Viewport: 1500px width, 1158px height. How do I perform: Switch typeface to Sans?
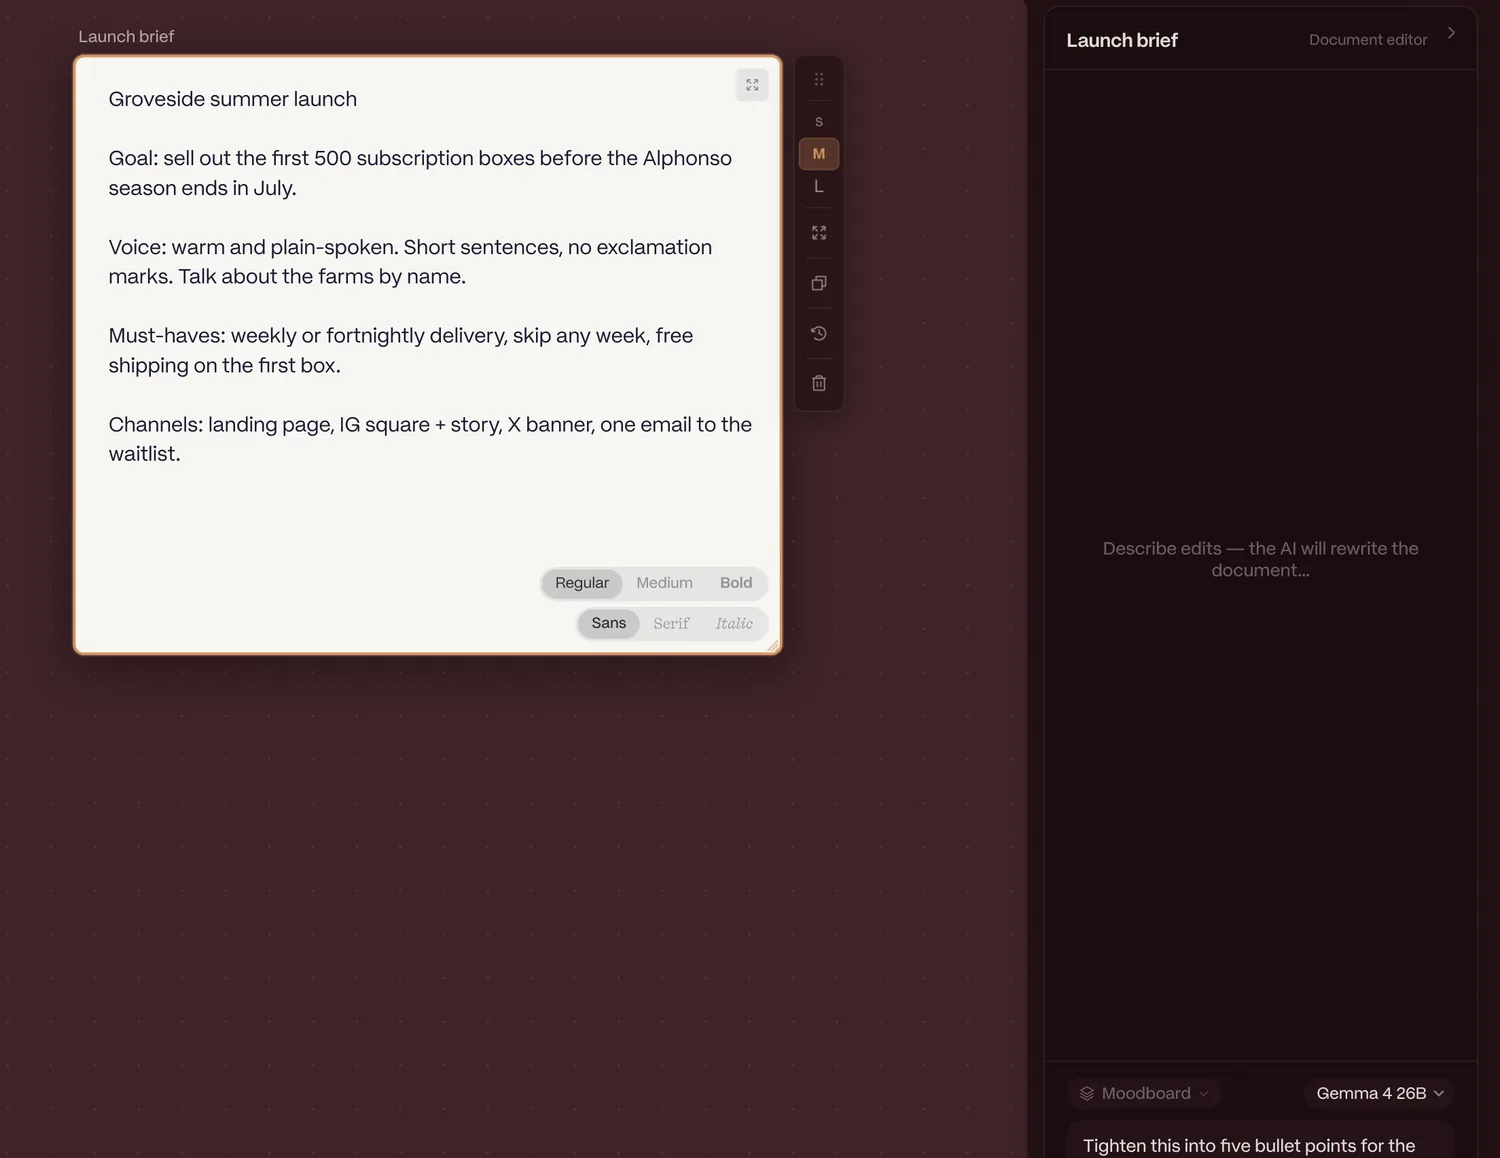coord(608,623)
